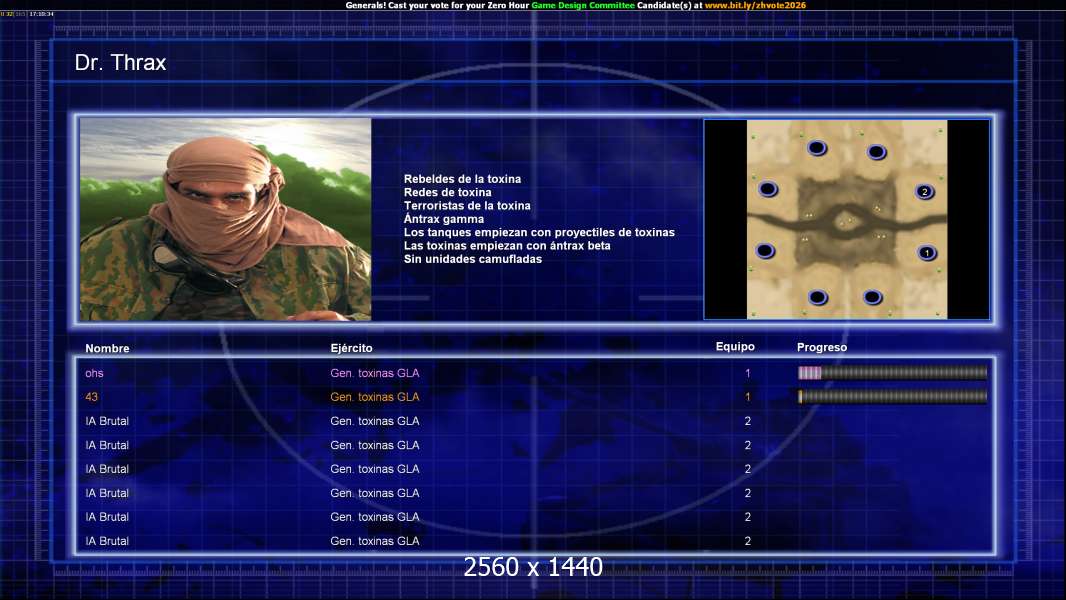The image size is (1066, 600).
Task: Click the line Rebeldes de la toxina
Action: click(x=462, y=179)
